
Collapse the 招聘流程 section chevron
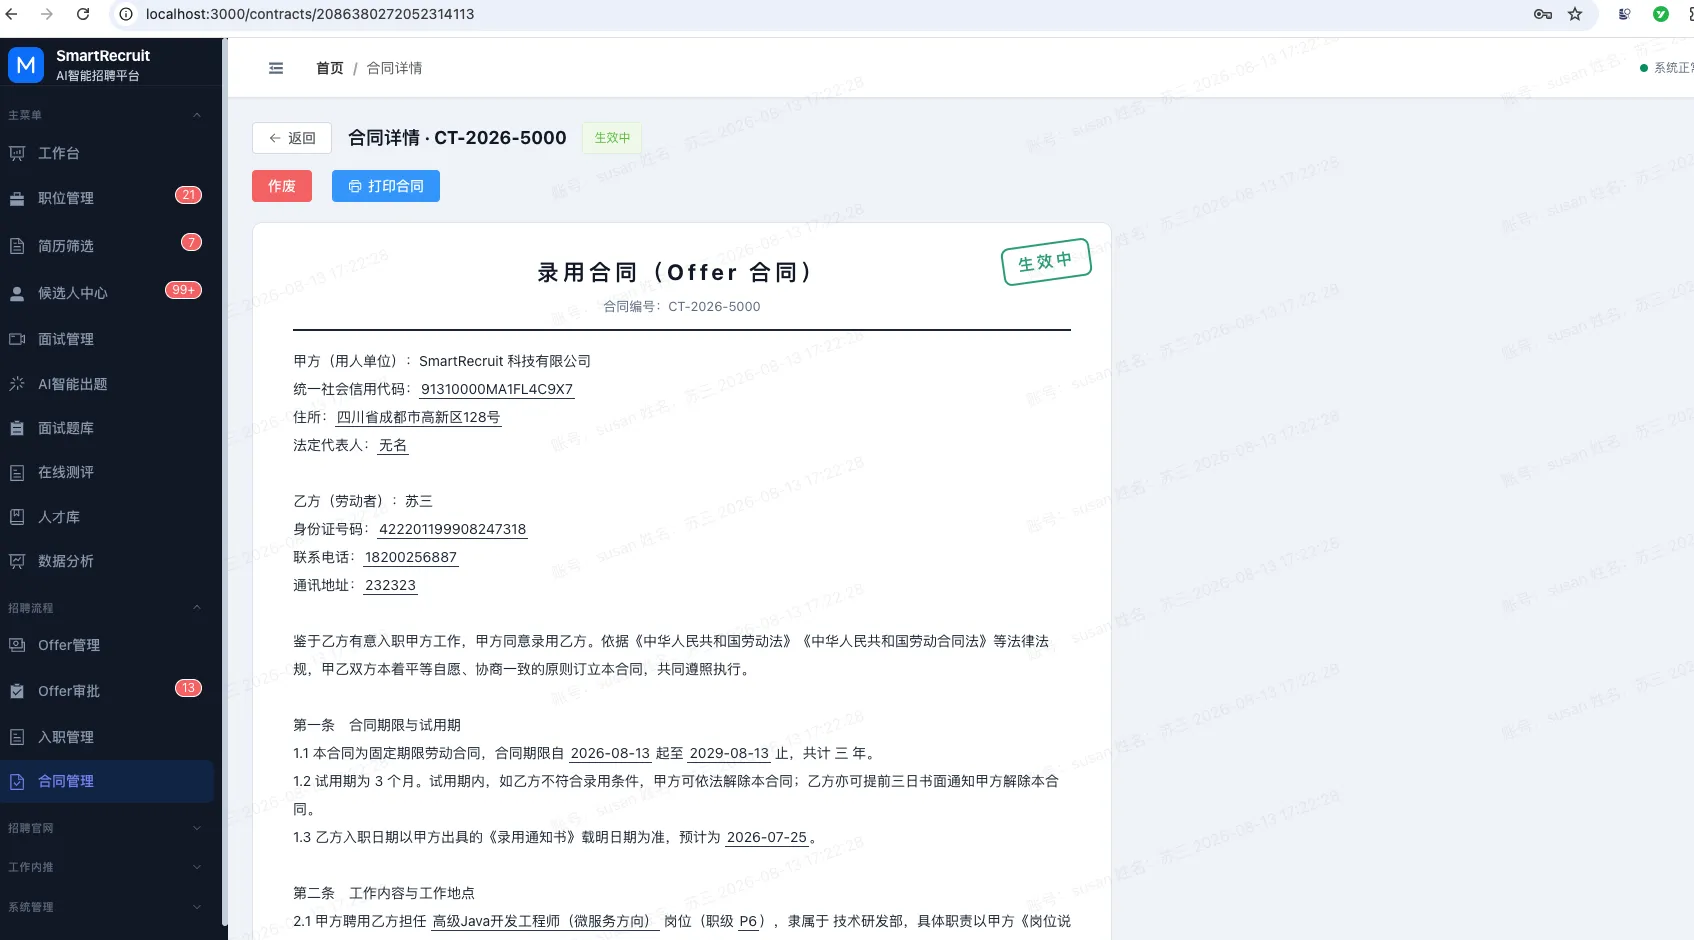click(x=197, y=608)
